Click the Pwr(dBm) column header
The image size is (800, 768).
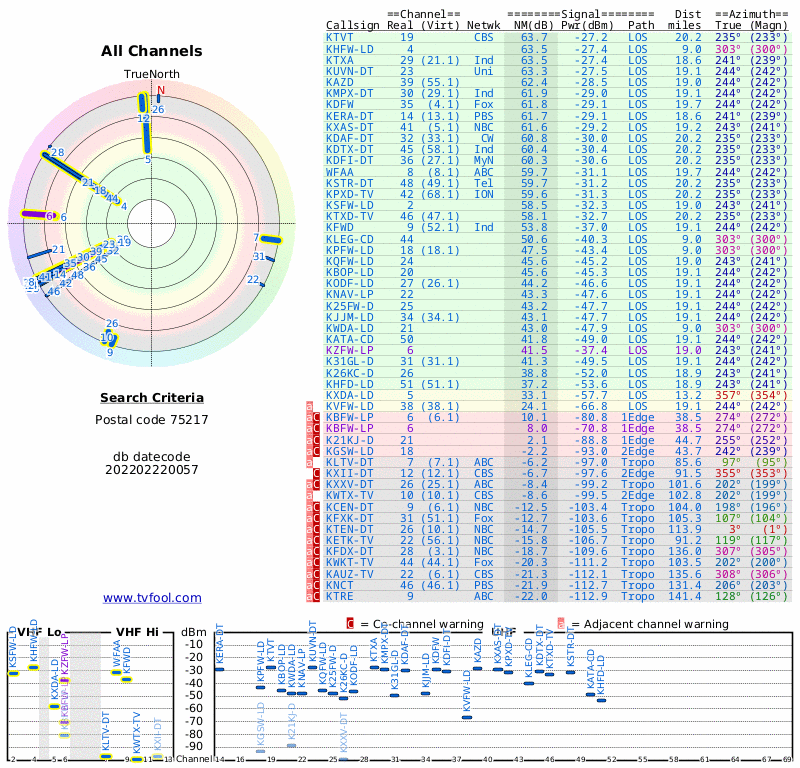(x=587, y=26)
